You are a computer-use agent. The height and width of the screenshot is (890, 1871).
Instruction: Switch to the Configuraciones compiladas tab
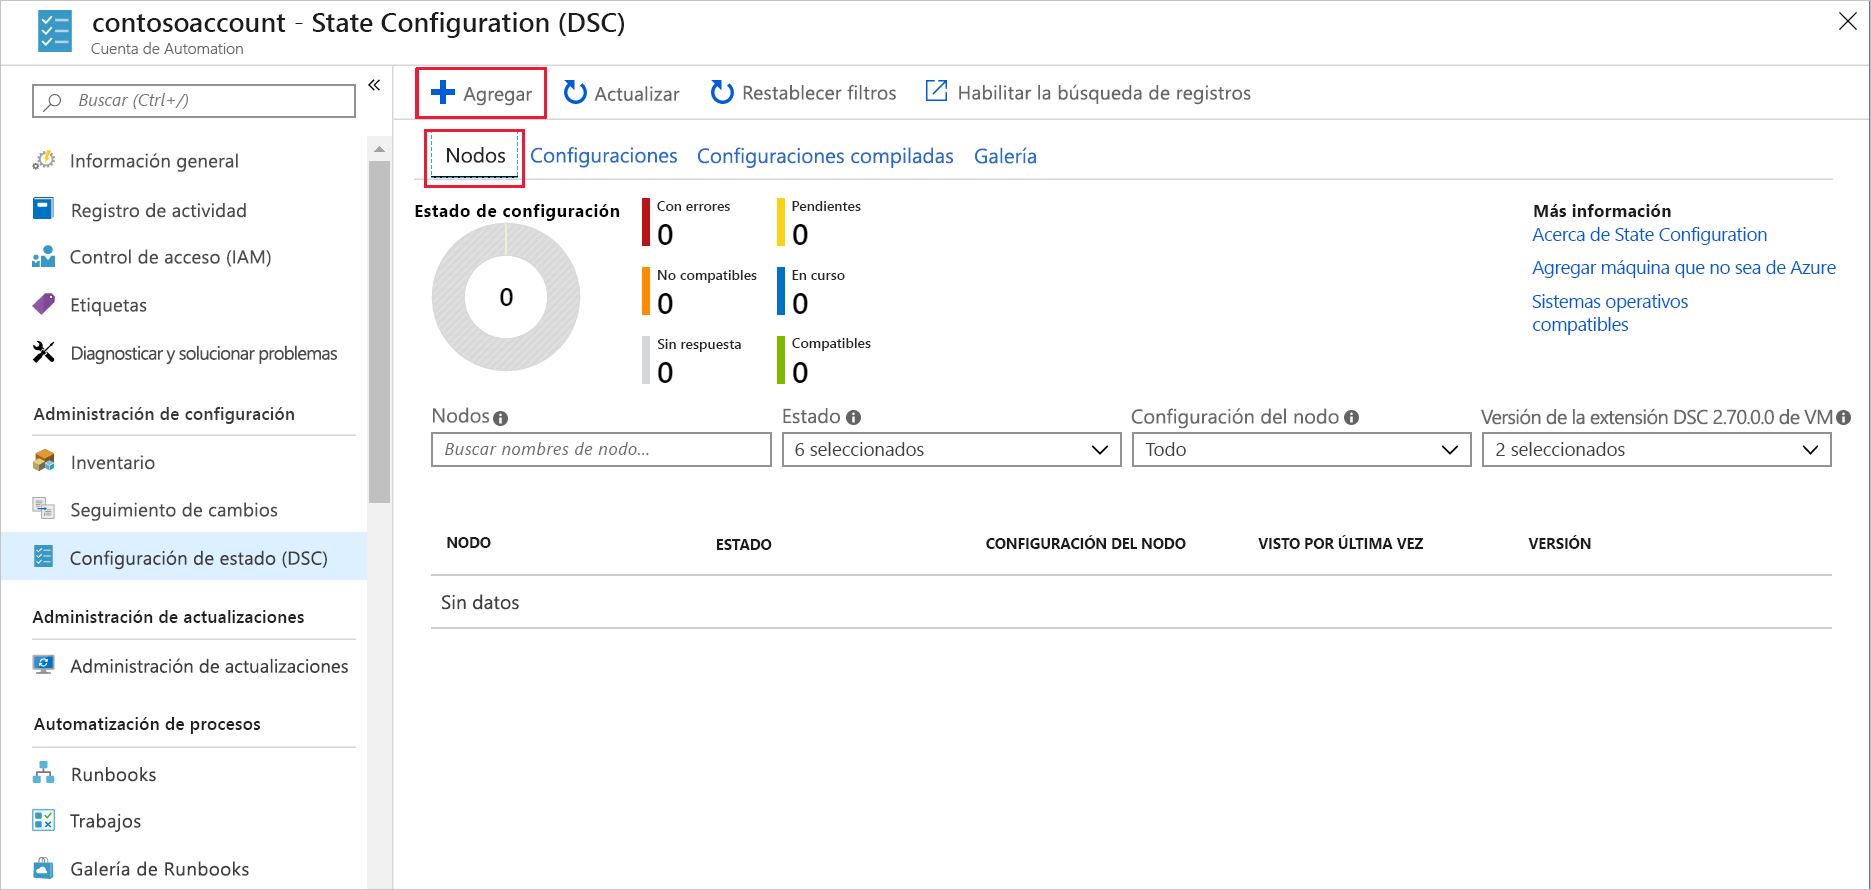(x=825, y=156)
